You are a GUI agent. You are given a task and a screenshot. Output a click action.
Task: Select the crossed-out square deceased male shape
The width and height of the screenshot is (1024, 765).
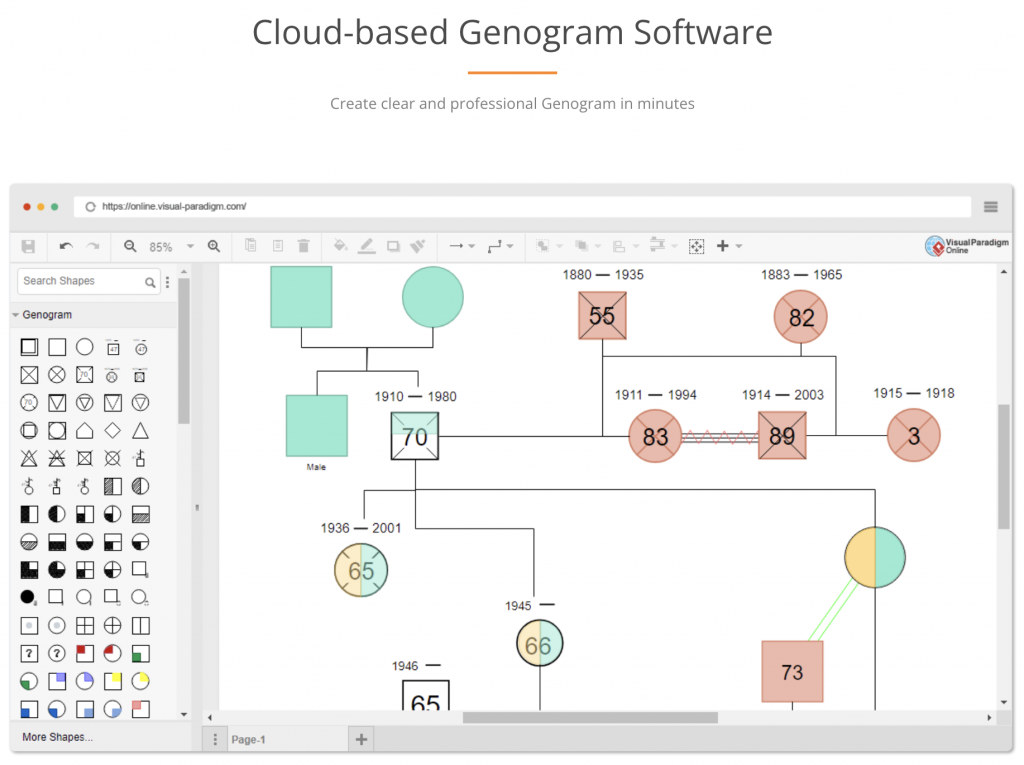(29, 374)
